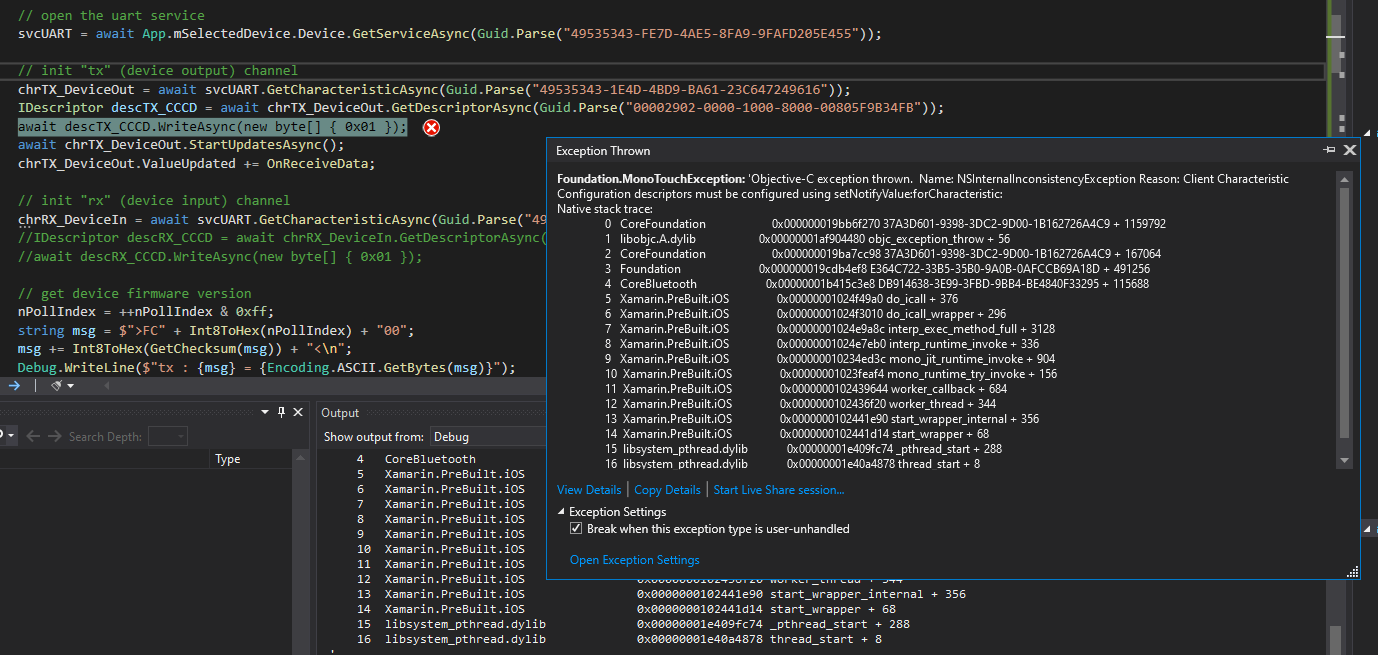Click the blue forward arrow icon

13,385
